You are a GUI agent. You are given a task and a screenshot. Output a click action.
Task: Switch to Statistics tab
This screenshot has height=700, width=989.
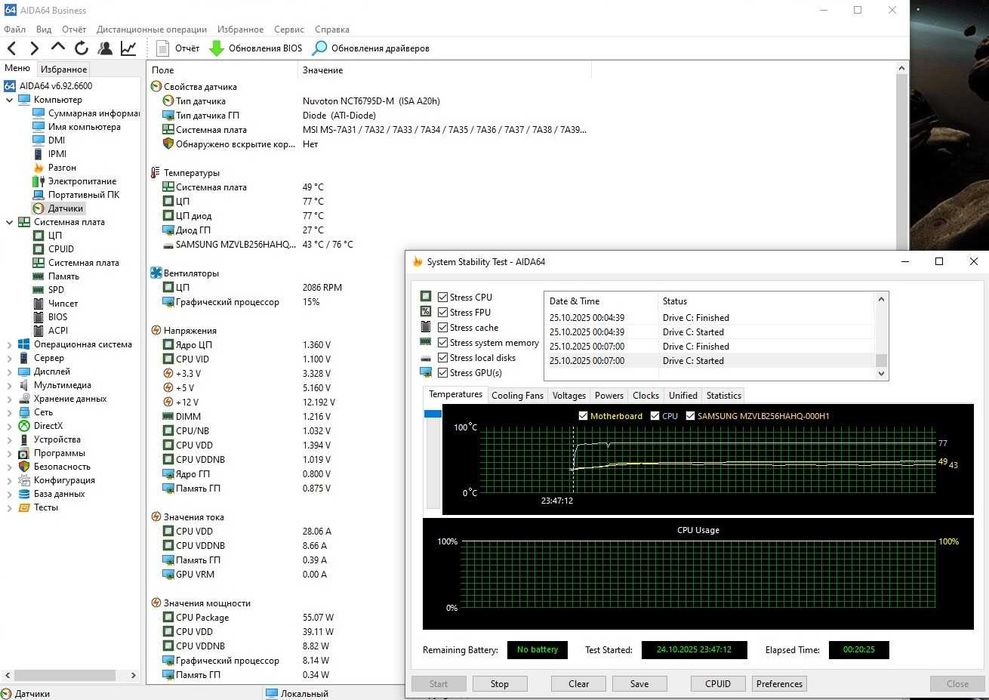click(723, 395)
